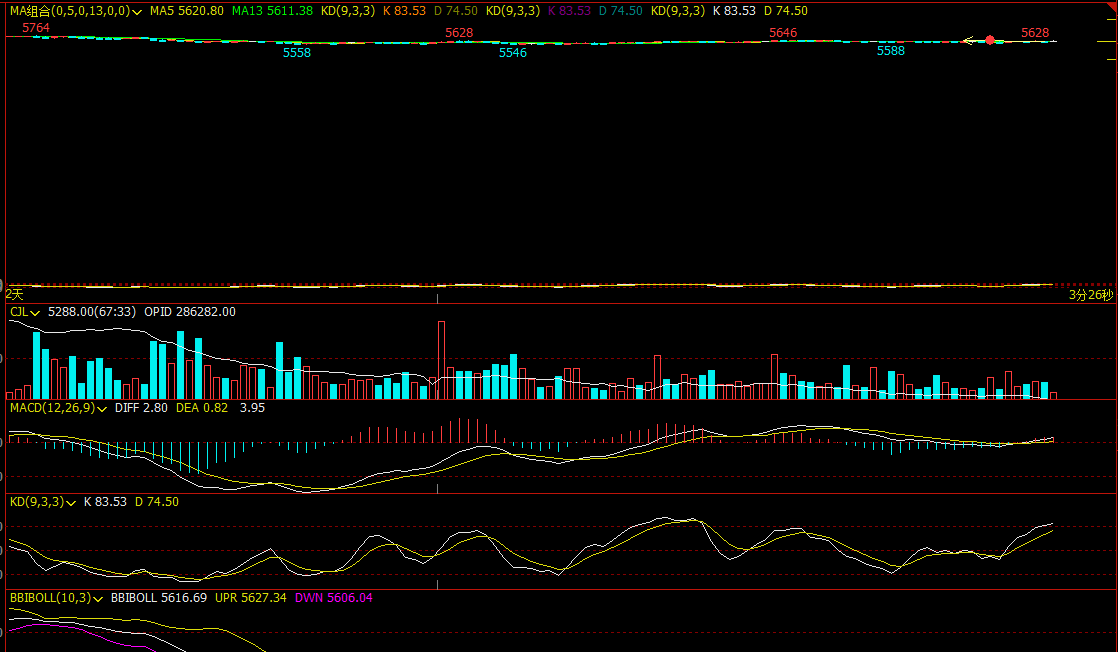Click the 5646 peak price label
The width and height of the screenshot is (1118, 652).
(783, 33)
